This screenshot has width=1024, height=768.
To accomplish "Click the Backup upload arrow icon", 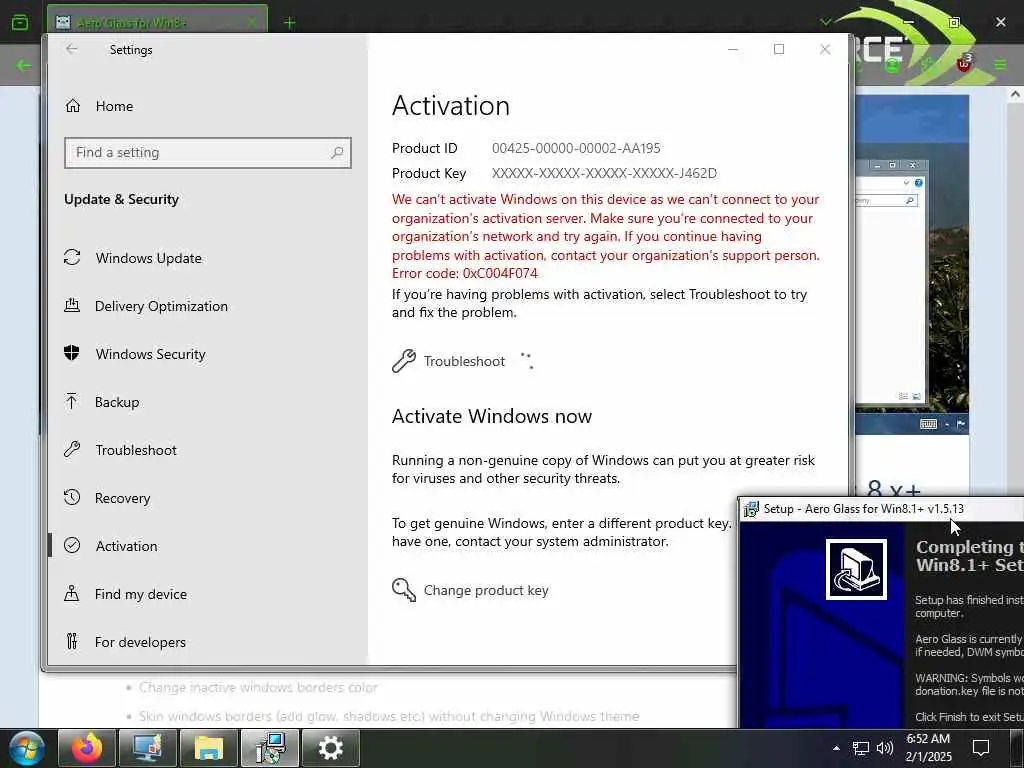I will coord(72,401).
